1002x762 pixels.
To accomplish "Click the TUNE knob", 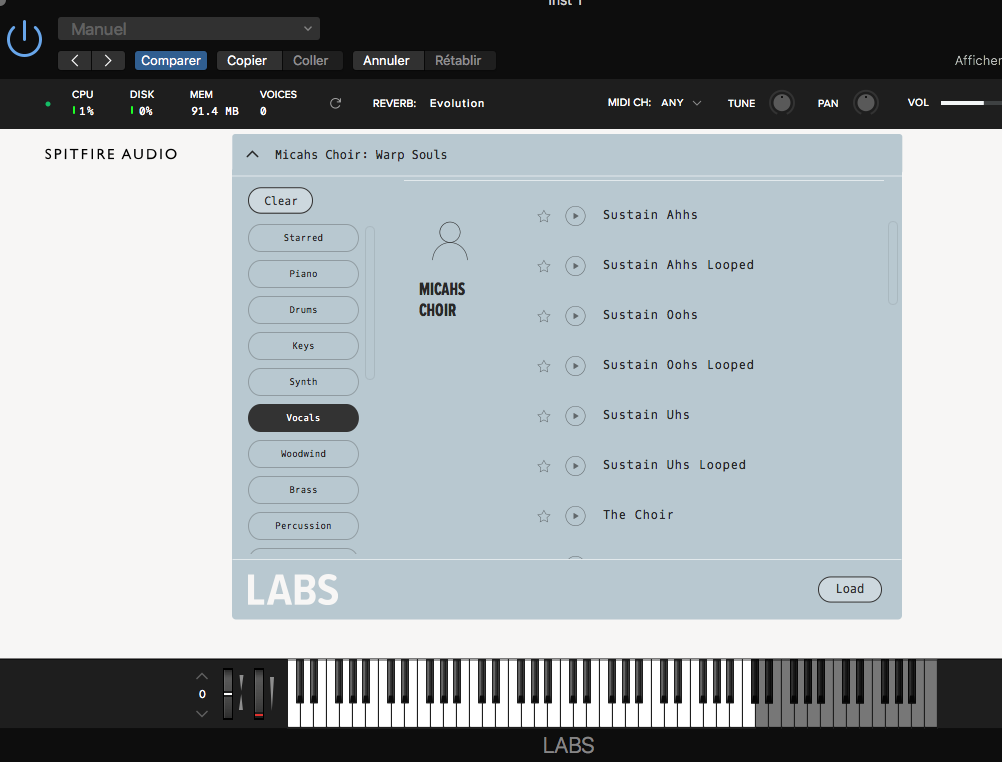I will coord(782,103).
